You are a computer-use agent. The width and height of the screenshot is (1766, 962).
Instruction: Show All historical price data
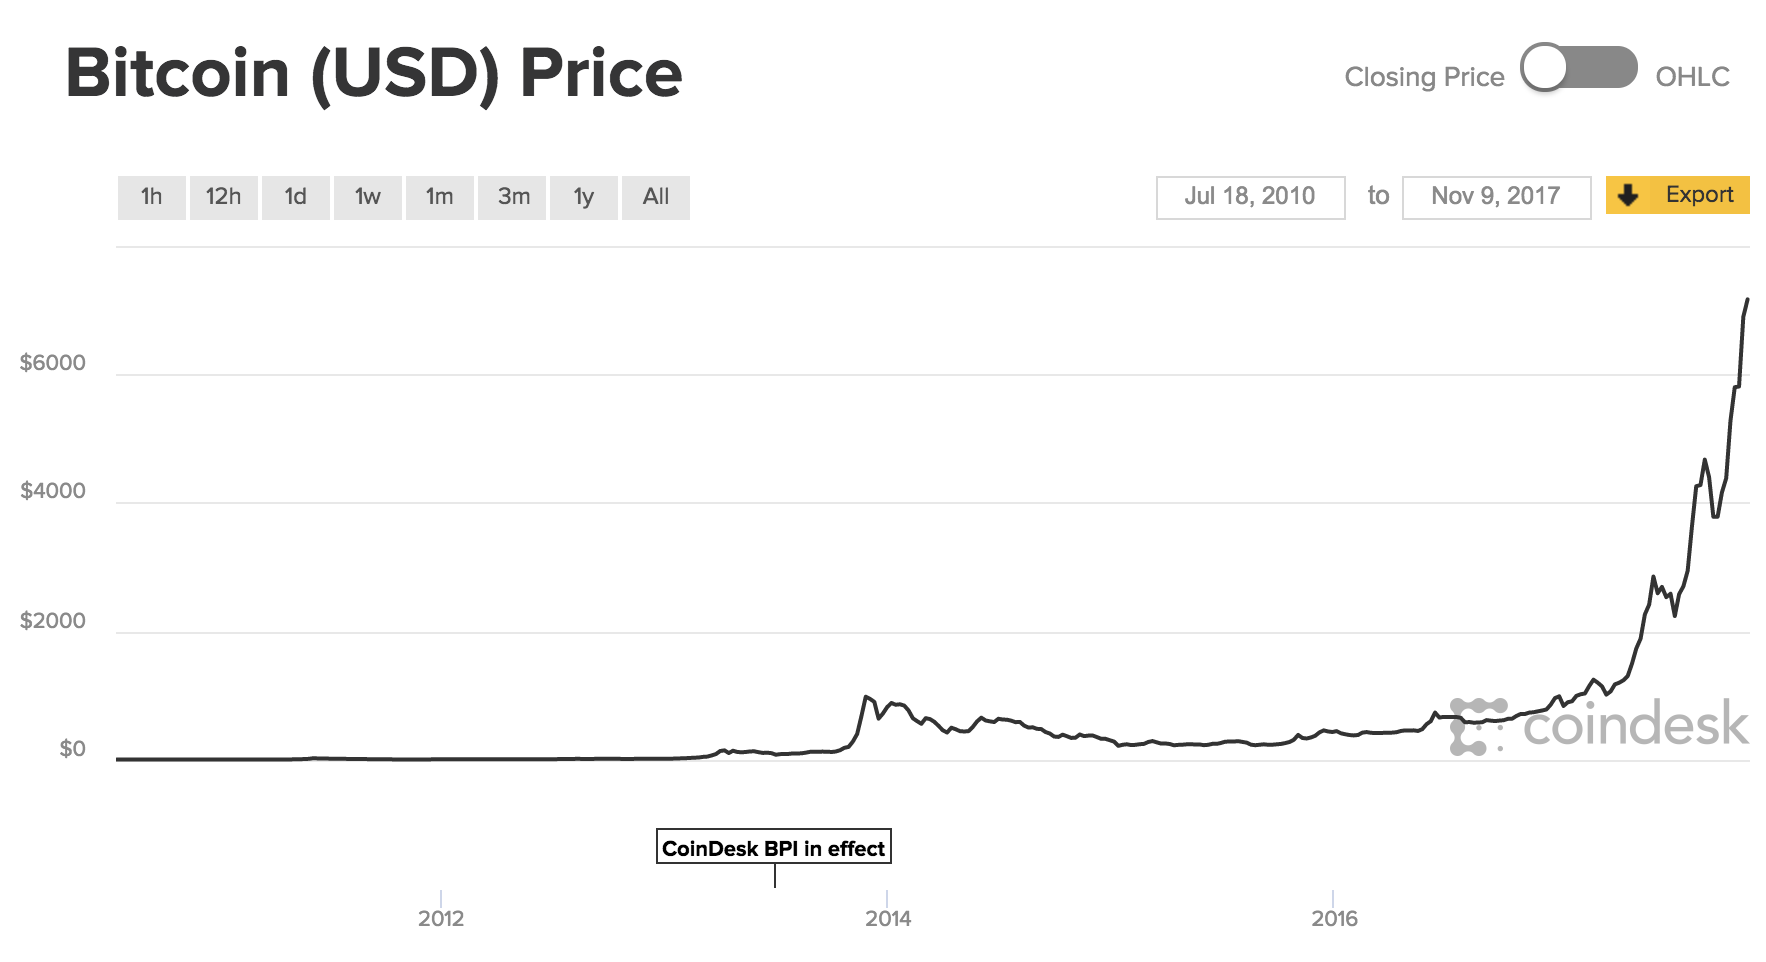coord(655,197)
